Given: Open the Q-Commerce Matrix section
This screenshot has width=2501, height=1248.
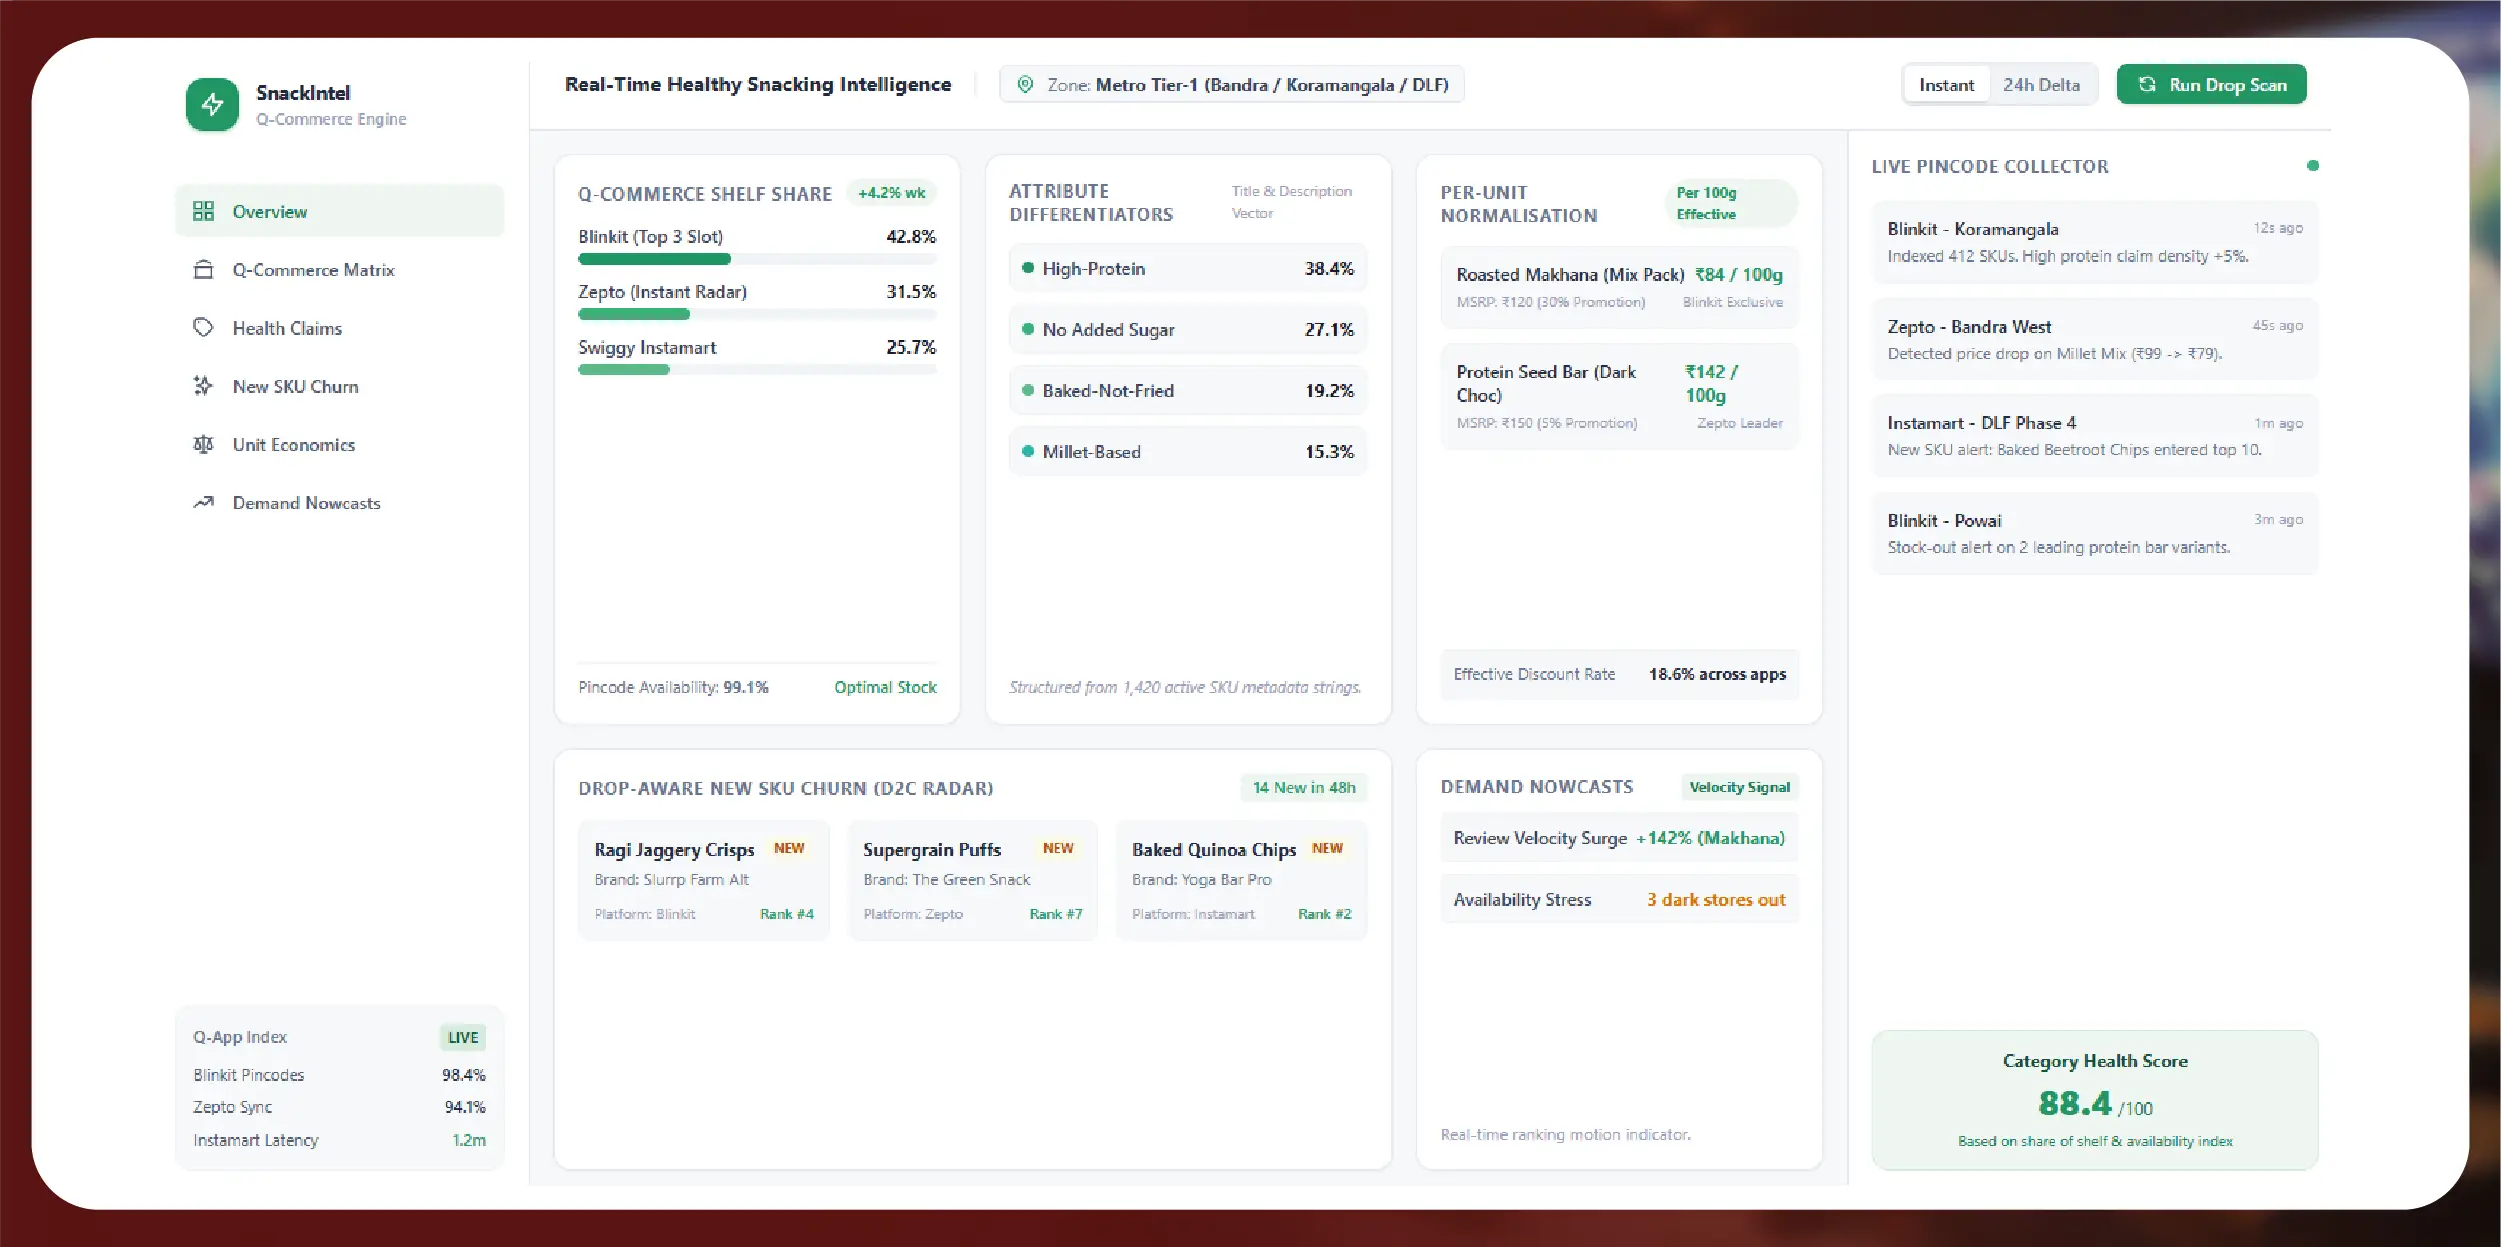Looking at the screenshot, I should pos(340,270).
